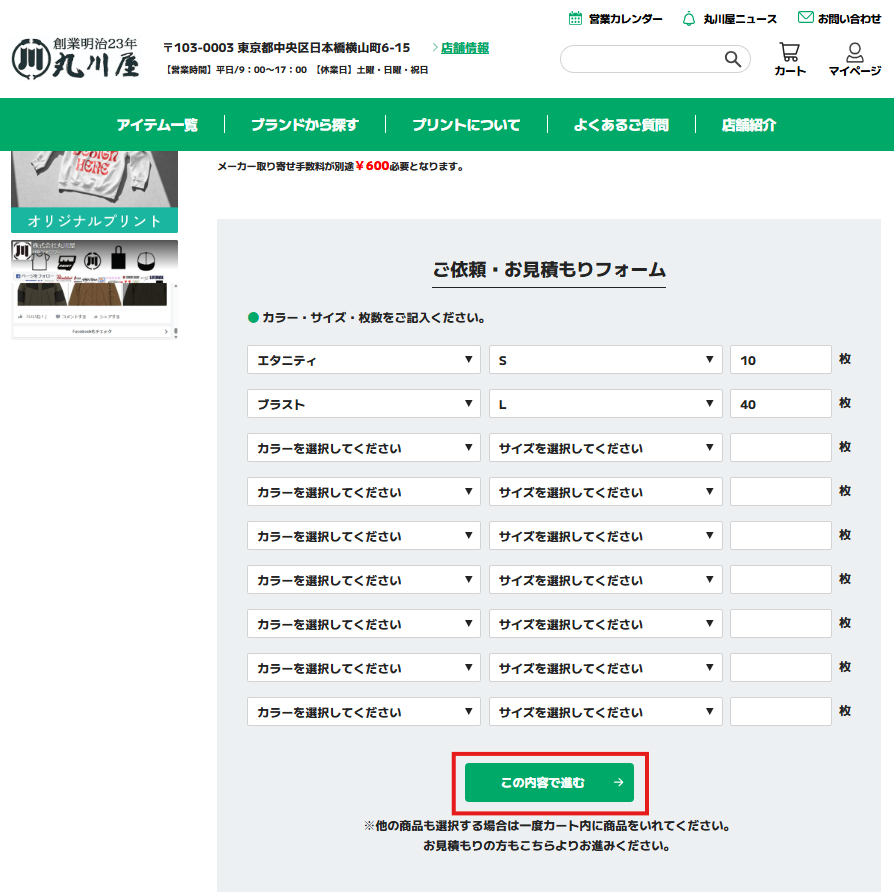This screenshot has height=895, width=894.
Task: Click the search magnifier icon
Action: point(732,59)
